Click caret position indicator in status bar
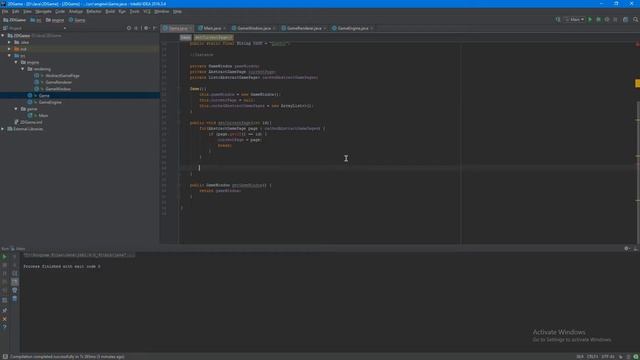The width and height of the screenshot is (640, 360). click(580, 357)
